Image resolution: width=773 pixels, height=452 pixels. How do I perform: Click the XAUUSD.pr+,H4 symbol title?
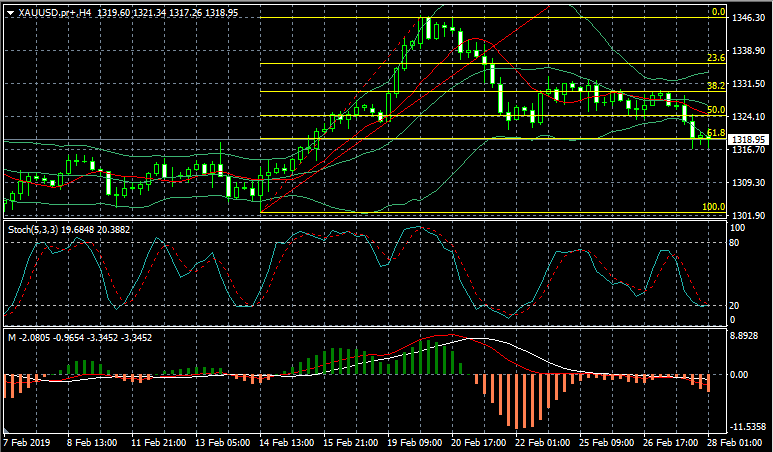(x=55, y=13)
